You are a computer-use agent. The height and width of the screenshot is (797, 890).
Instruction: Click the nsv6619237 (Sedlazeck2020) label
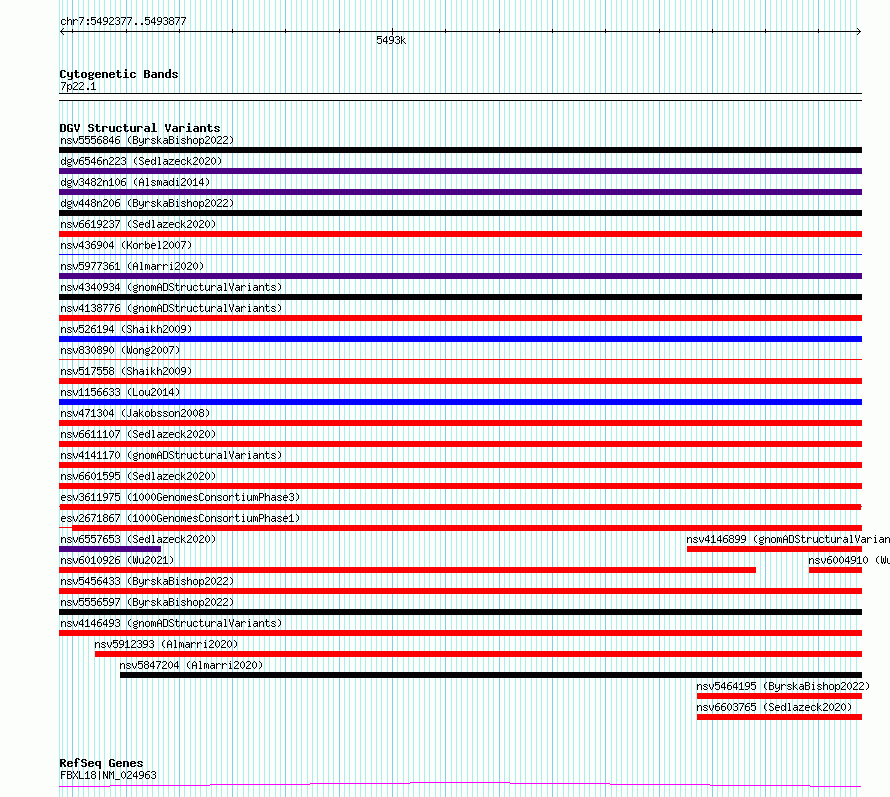138,224
